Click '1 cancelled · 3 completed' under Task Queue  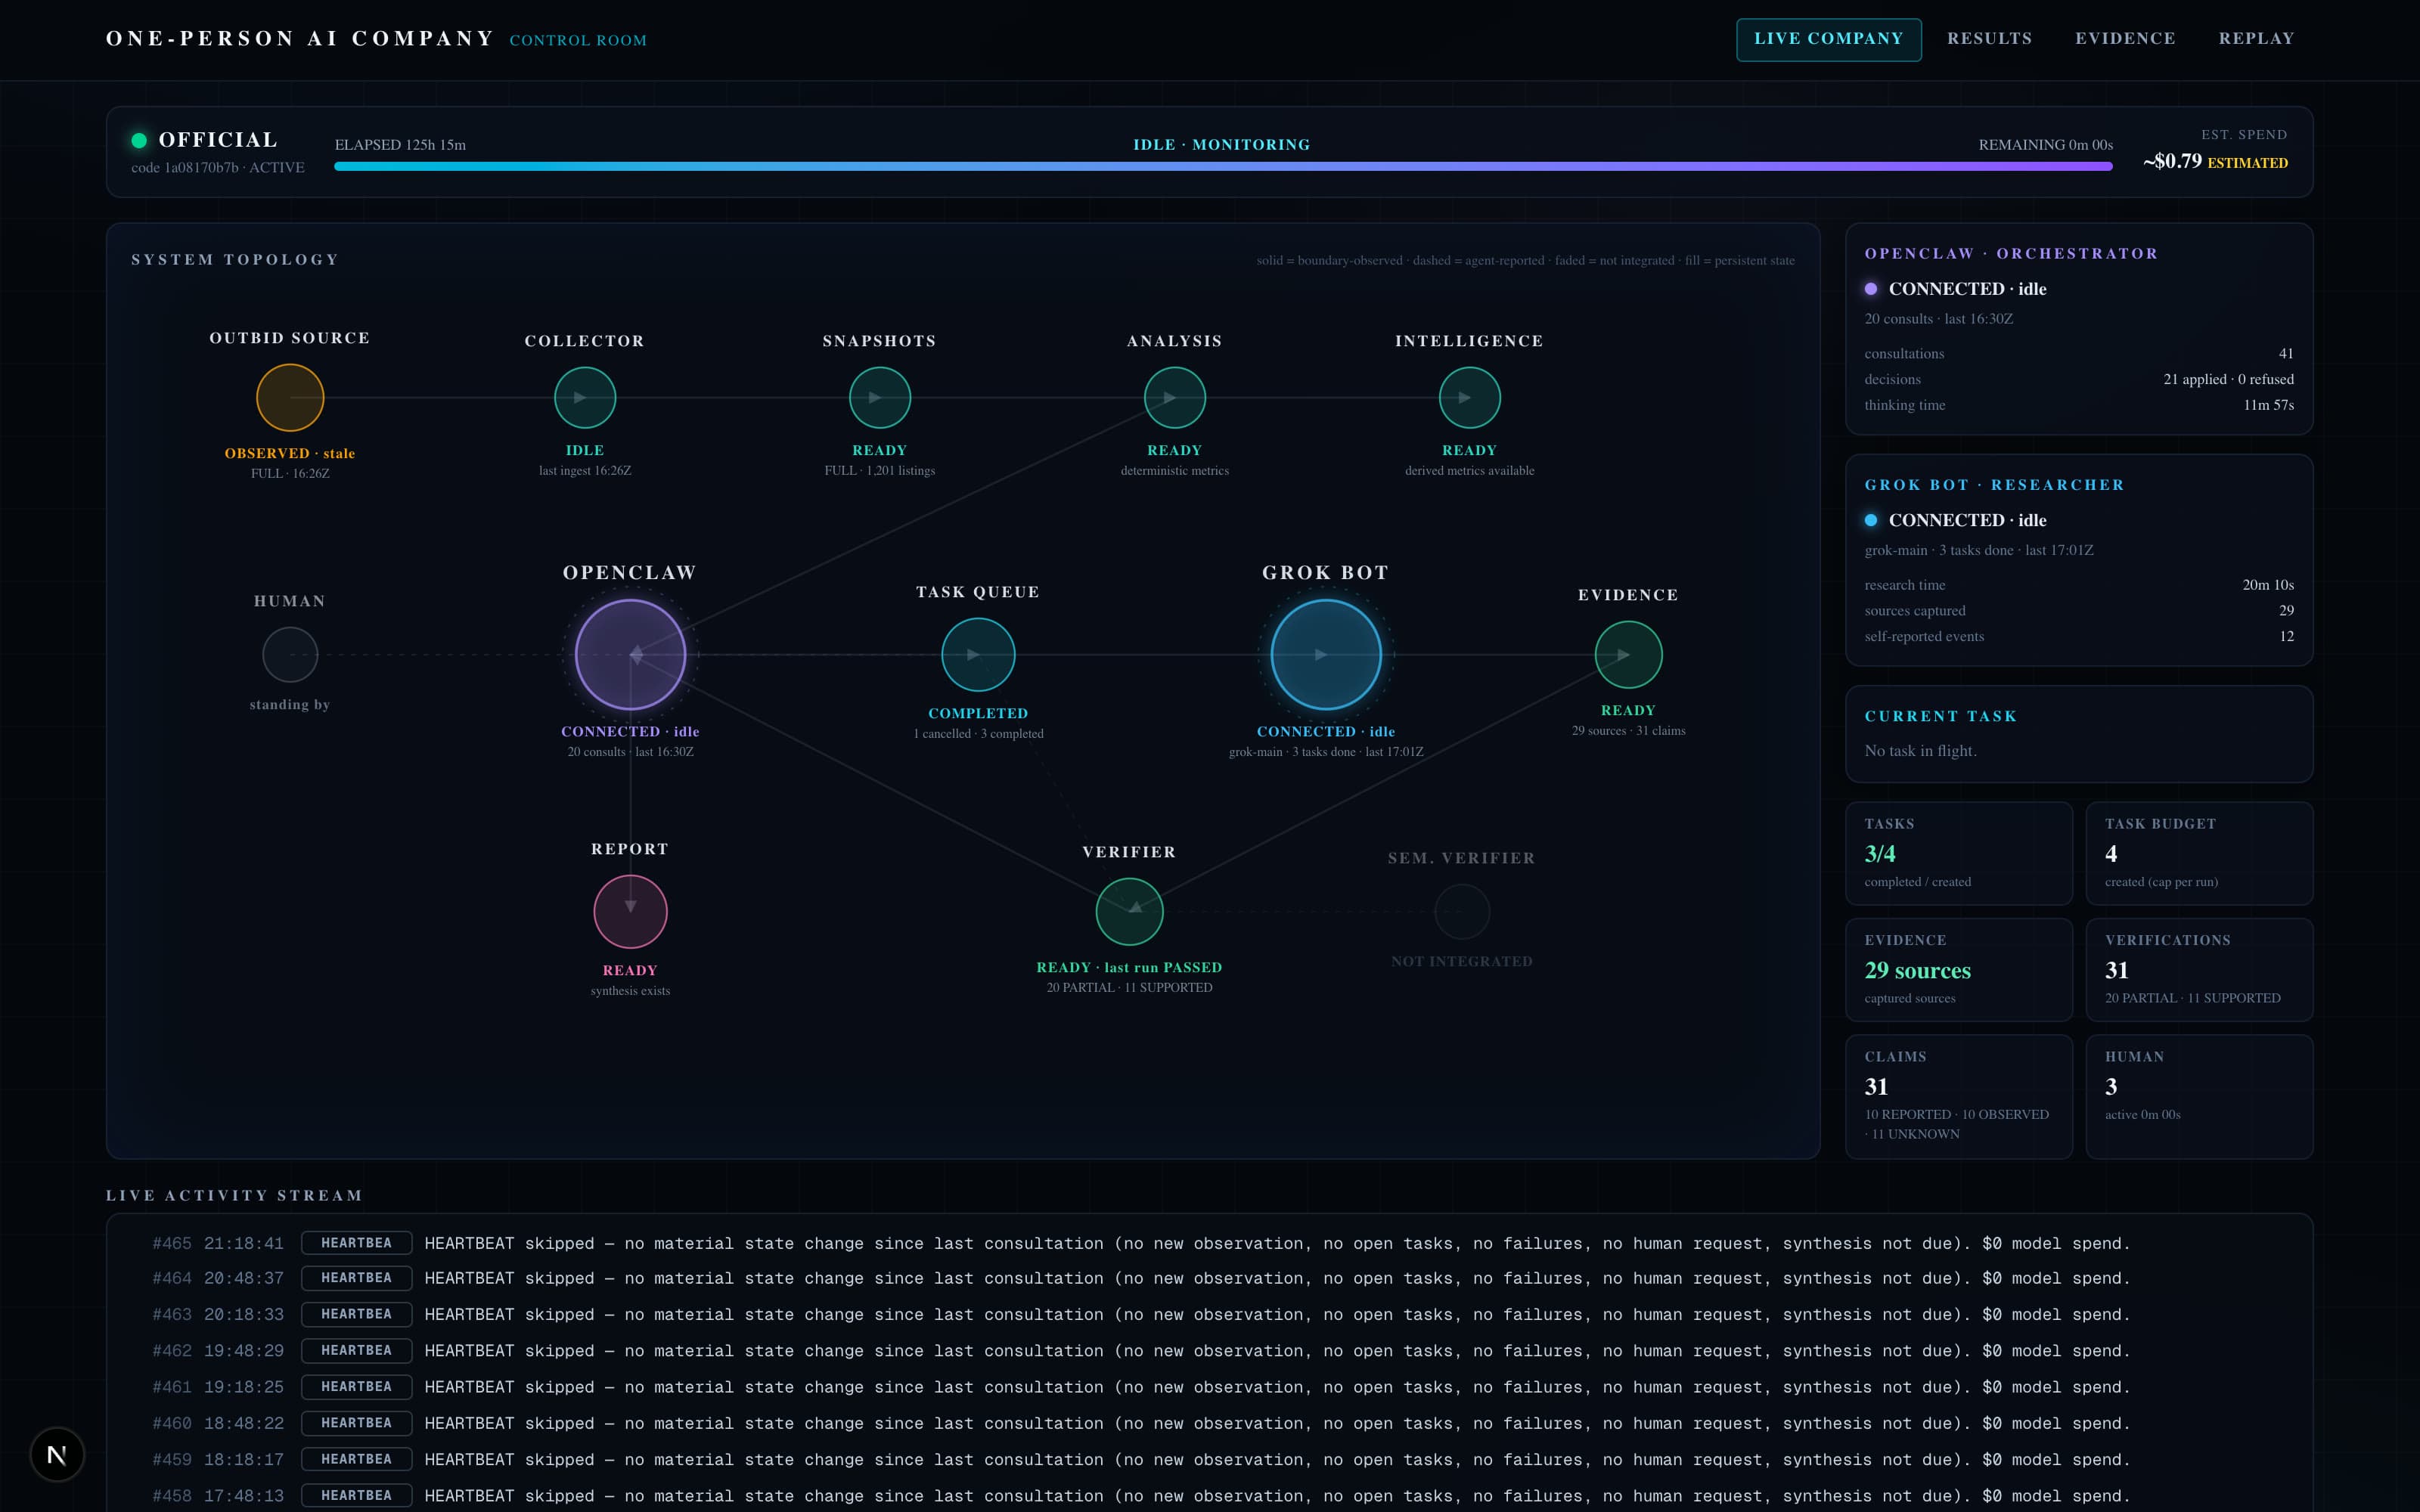click(978, 733)
